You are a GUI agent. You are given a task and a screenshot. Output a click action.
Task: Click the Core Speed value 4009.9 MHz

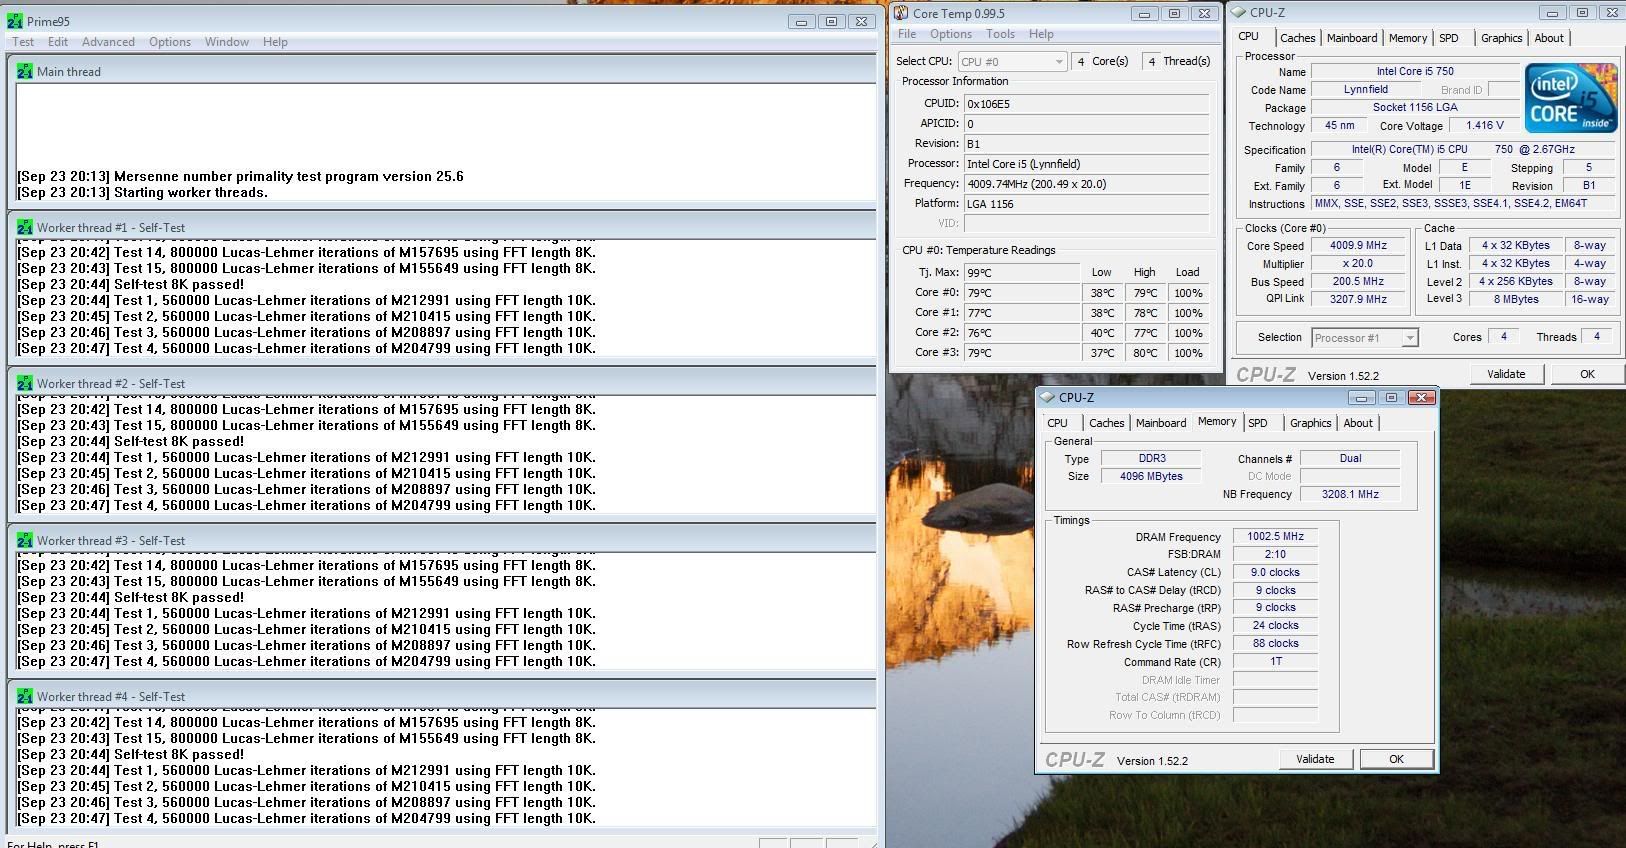1358,246
